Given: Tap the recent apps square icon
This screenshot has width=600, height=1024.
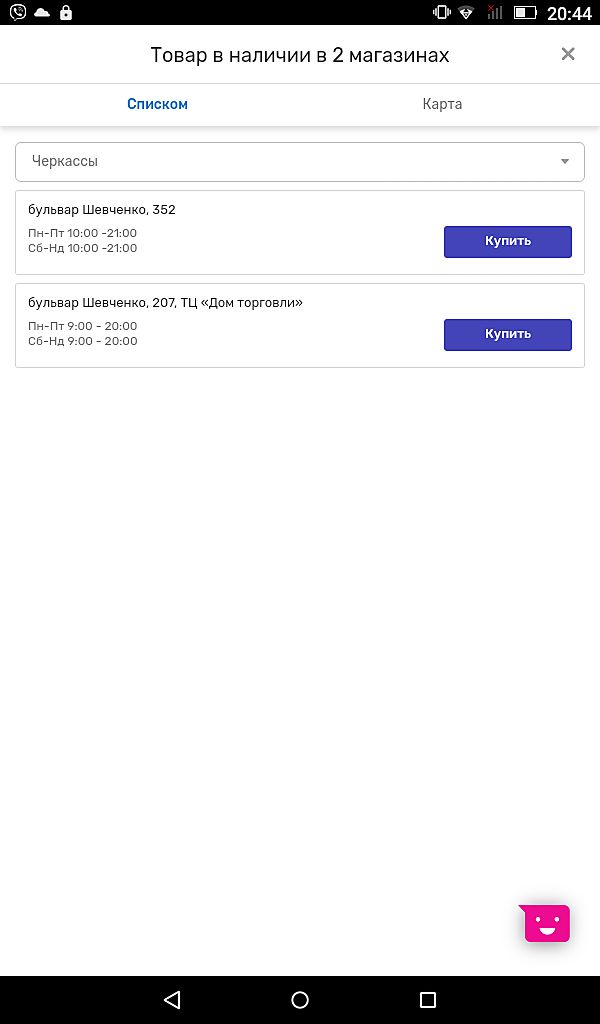Looking at the screenshot, I should [x=428, y=999].
